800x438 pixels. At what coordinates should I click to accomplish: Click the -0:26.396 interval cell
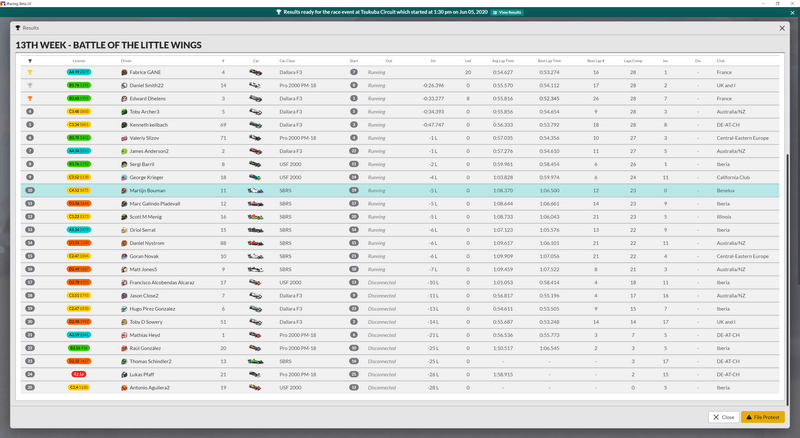[x=433, y=85]
